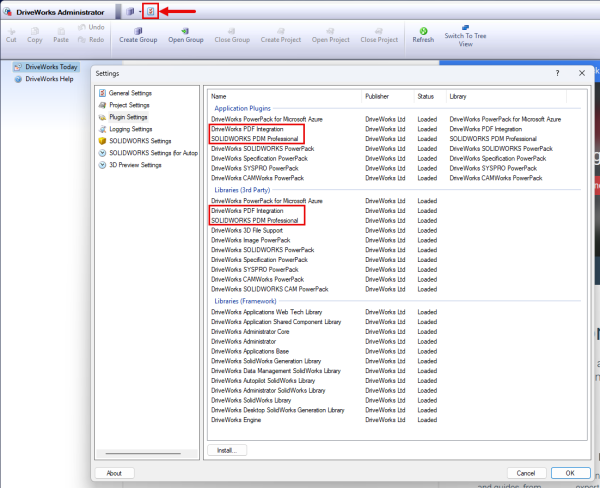Open DriveWorks Today in the sidebar
The width and height of the screenshot is (600, 488).
pos(50,67)
